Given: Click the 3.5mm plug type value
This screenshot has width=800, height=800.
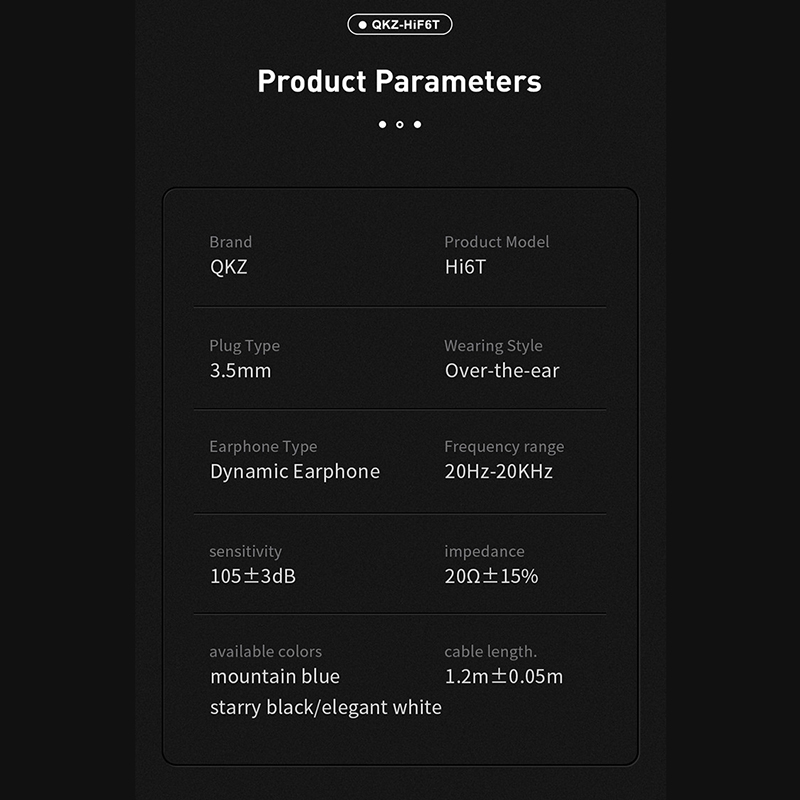Looking at the screenshot, I should 241,371.
